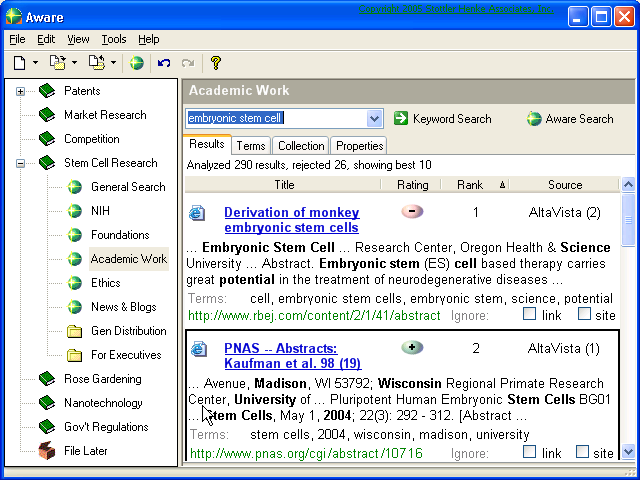640x480 pixels.
Task: Click the results scrollbar down arrow
Action: pyautogui.click(x=629, y=452)
